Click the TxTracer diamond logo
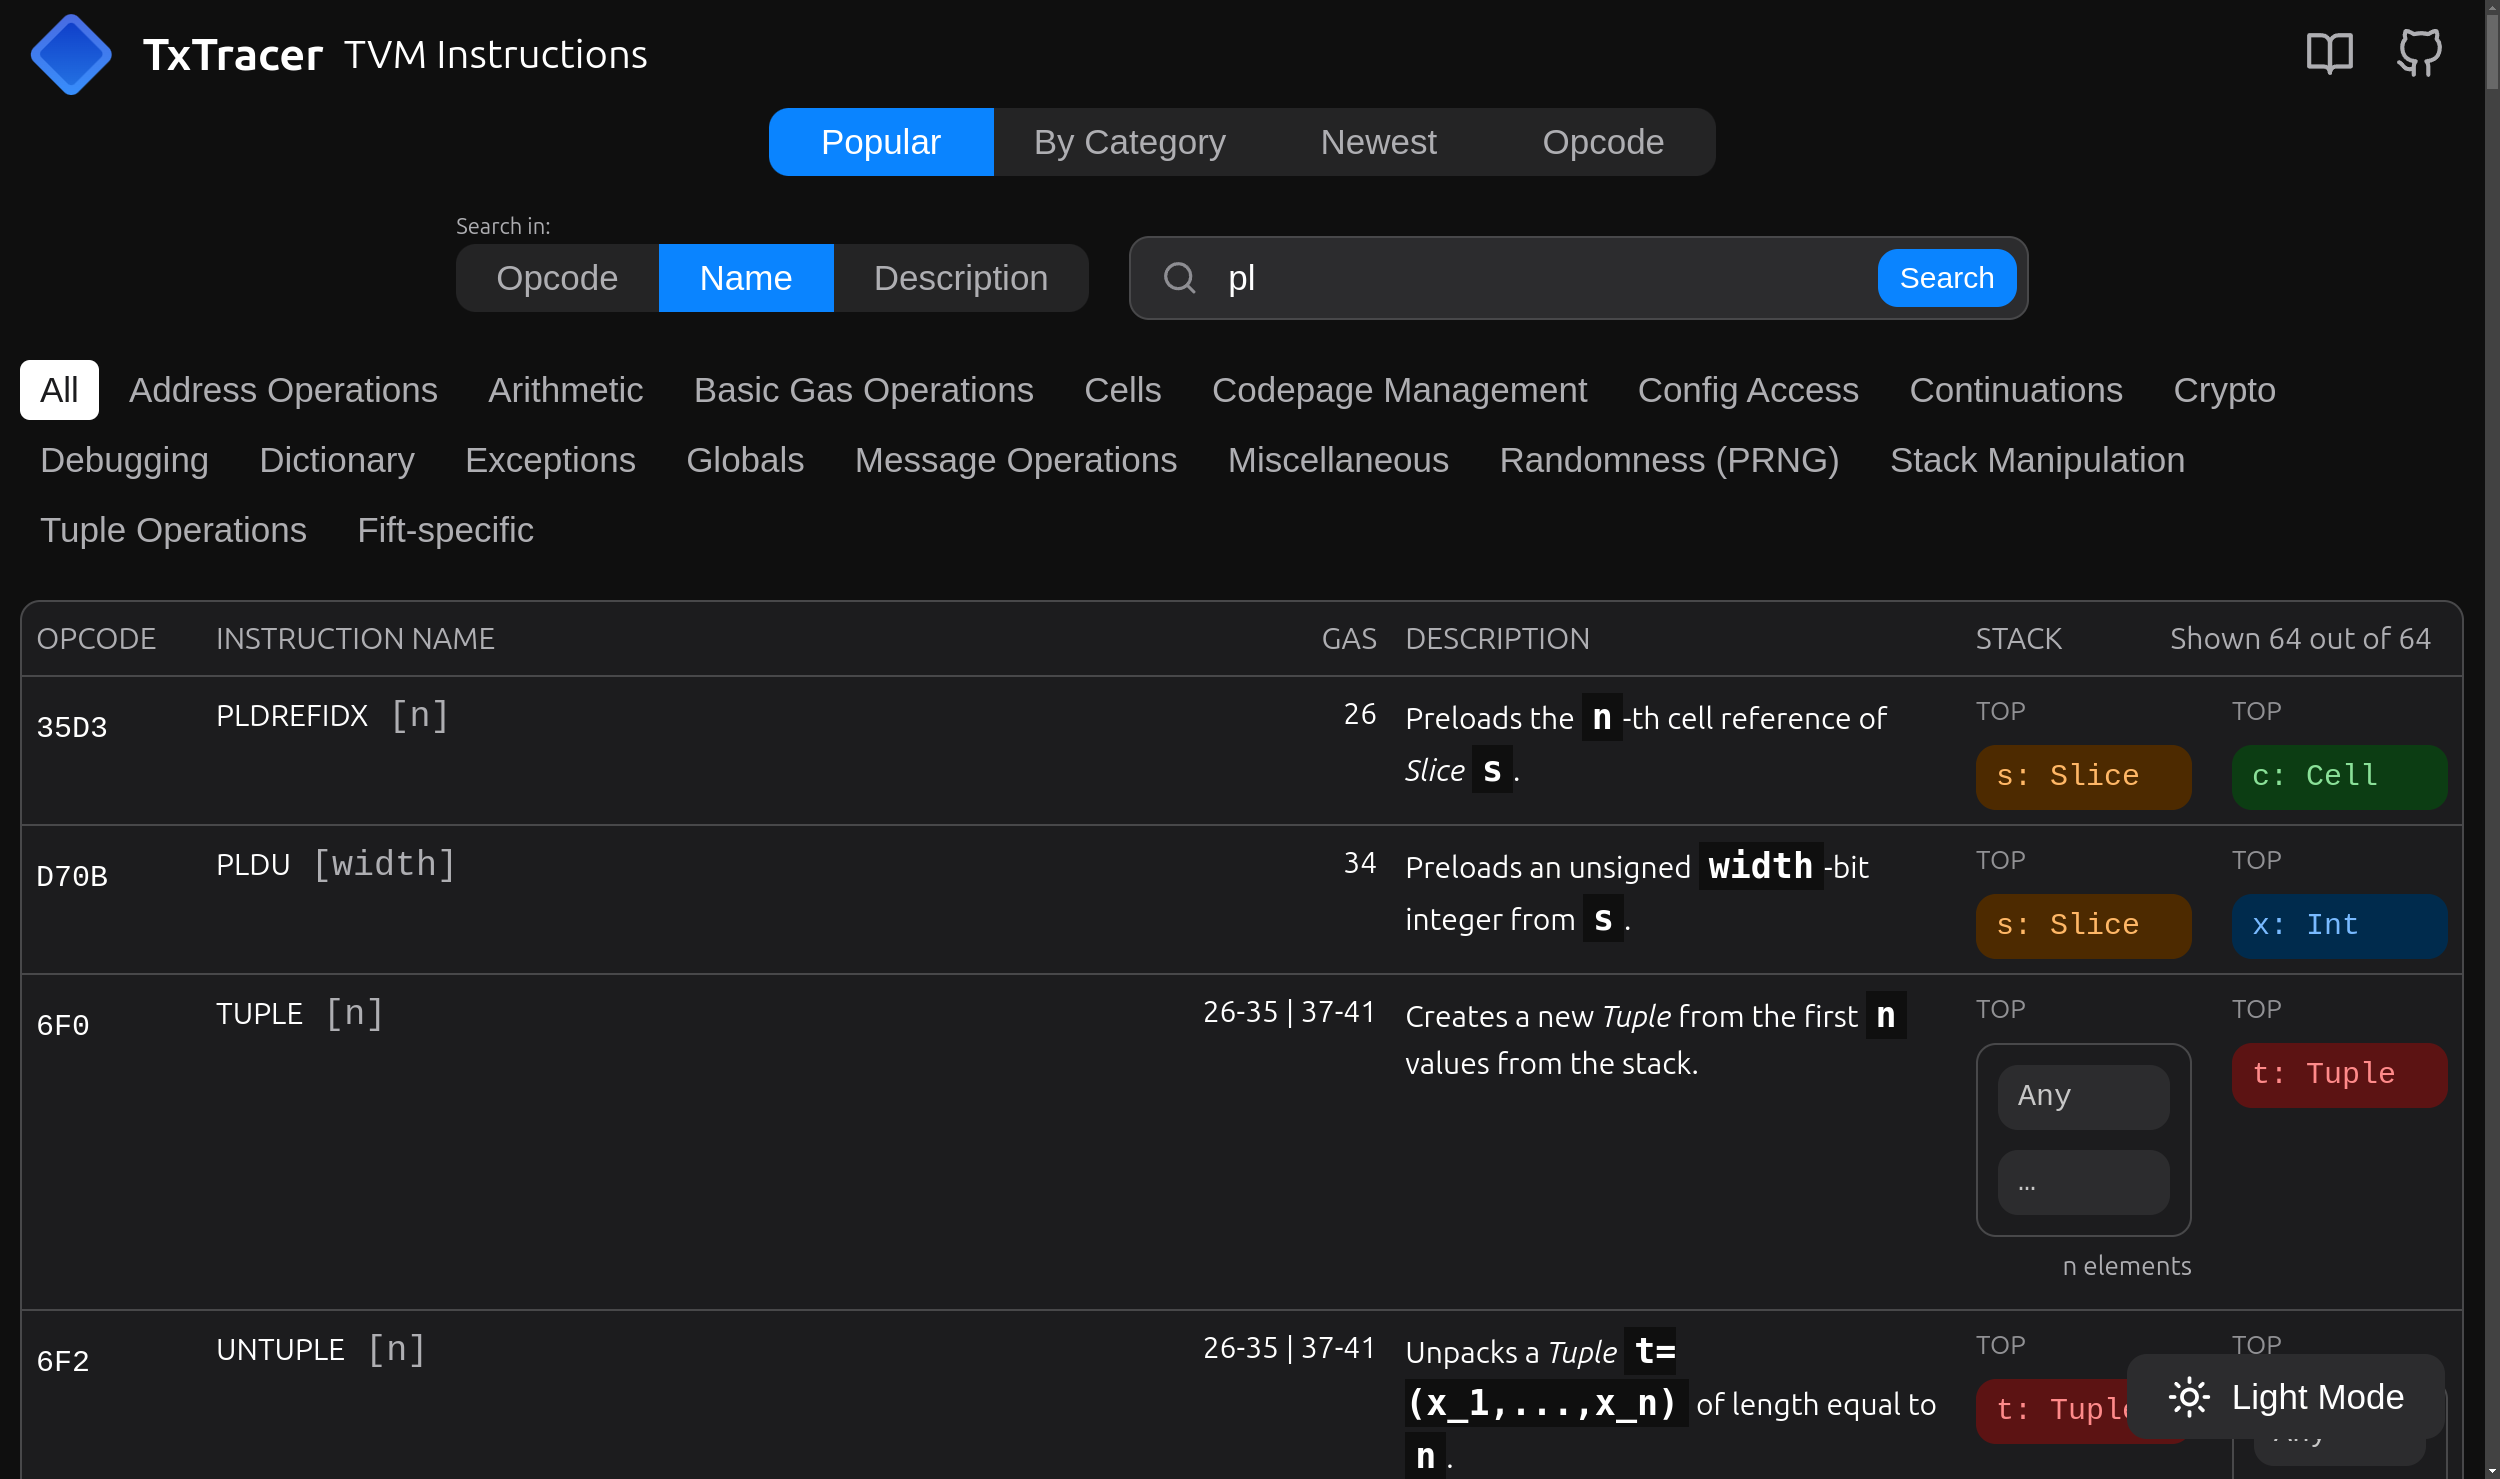The width and height of the screenshot is (2500, 1479). (x=71, y=55)
